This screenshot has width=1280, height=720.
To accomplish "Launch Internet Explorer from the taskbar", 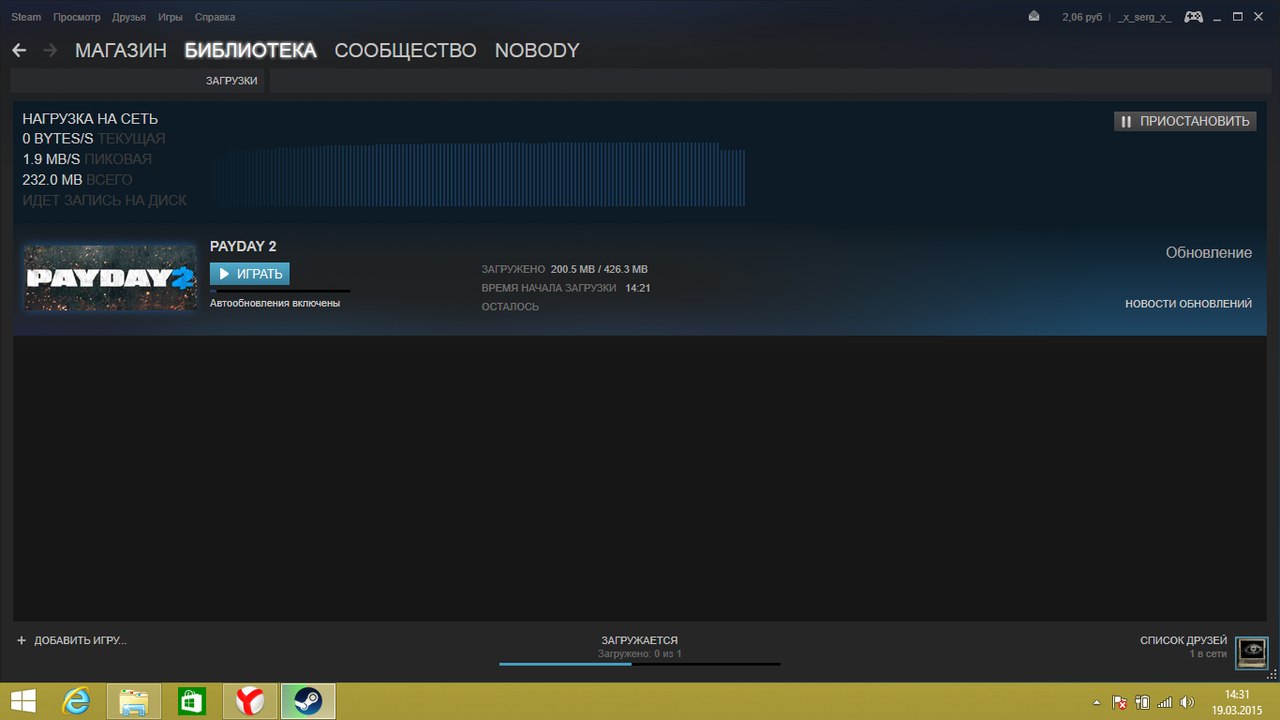I will click(x=76, y=702).
